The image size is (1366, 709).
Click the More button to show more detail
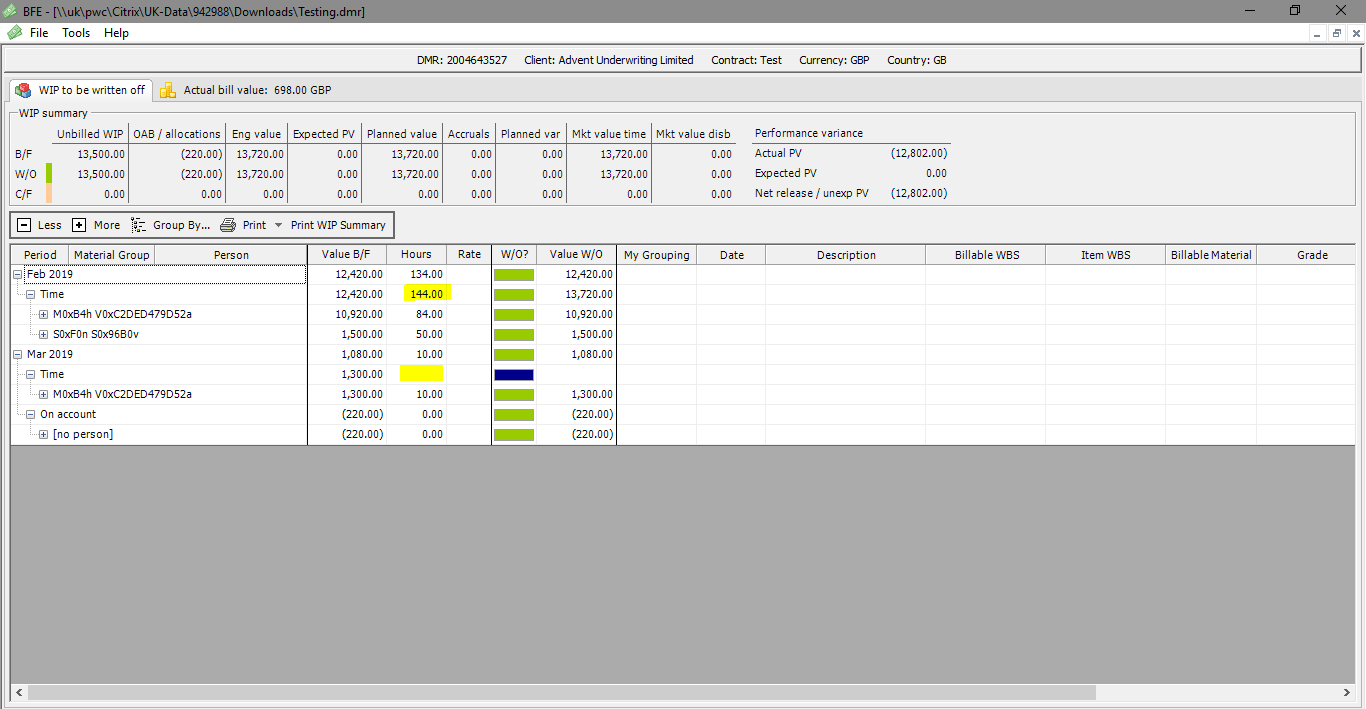(x=96, y=225)
